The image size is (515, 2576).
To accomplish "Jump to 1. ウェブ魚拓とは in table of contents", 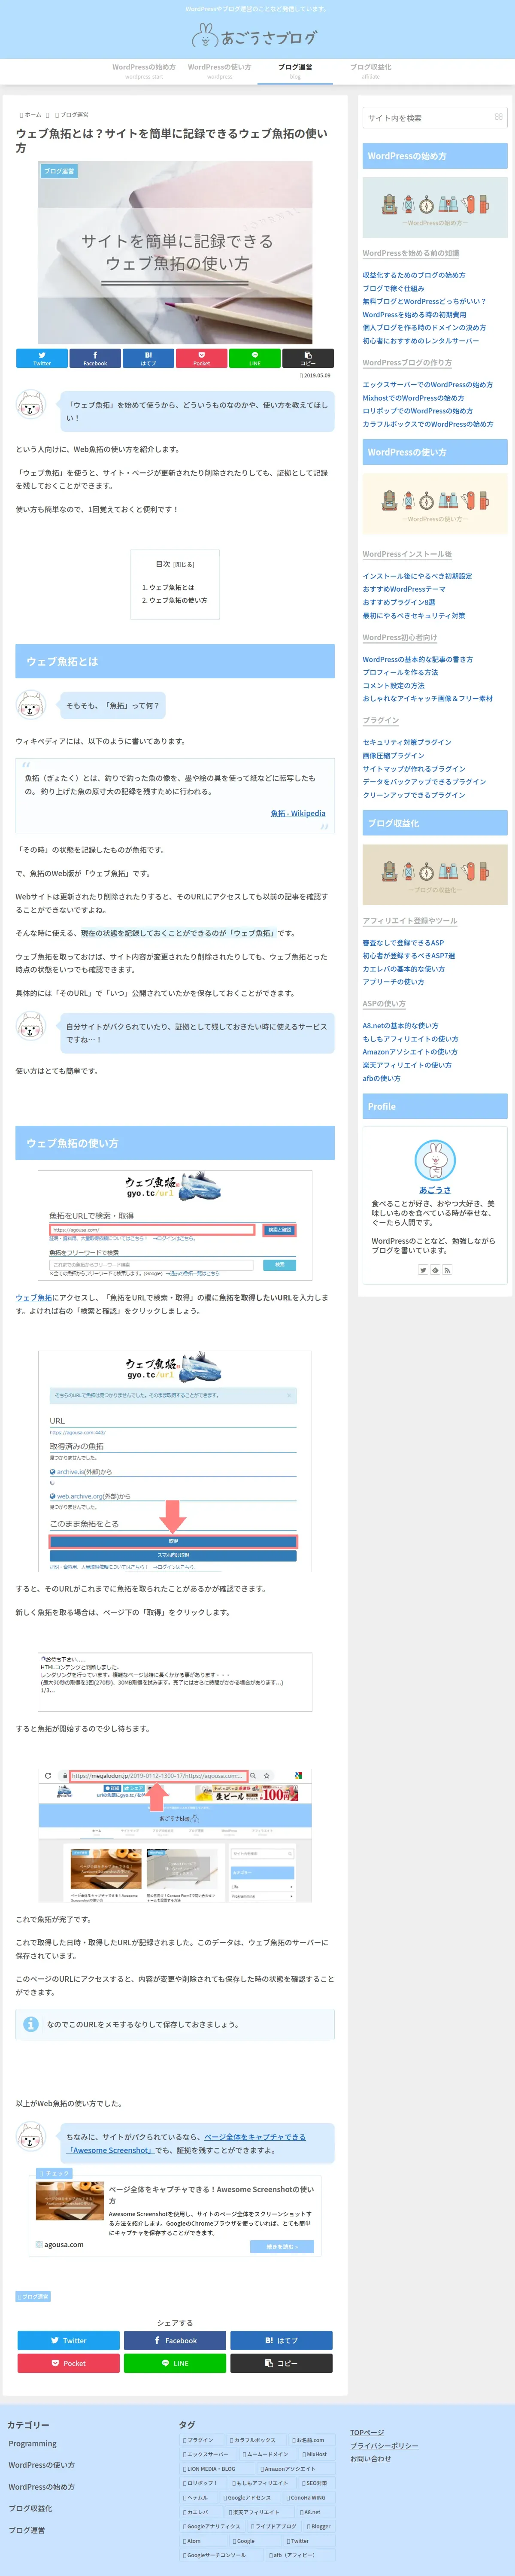I will tap(168, 588).
